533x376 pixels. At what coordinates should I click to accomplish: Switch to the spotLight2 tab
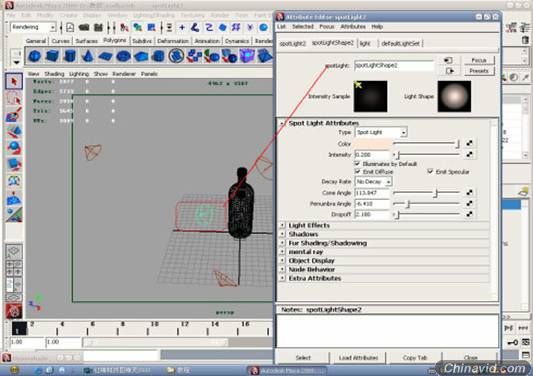[293, 44]
